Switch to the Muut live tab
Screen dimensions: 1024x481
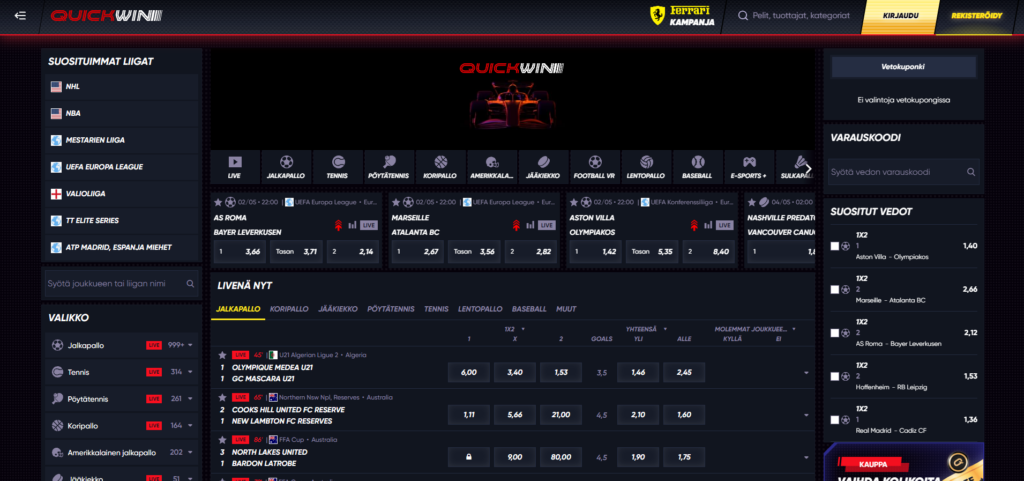pyautogui.click(x=566, y=309)
